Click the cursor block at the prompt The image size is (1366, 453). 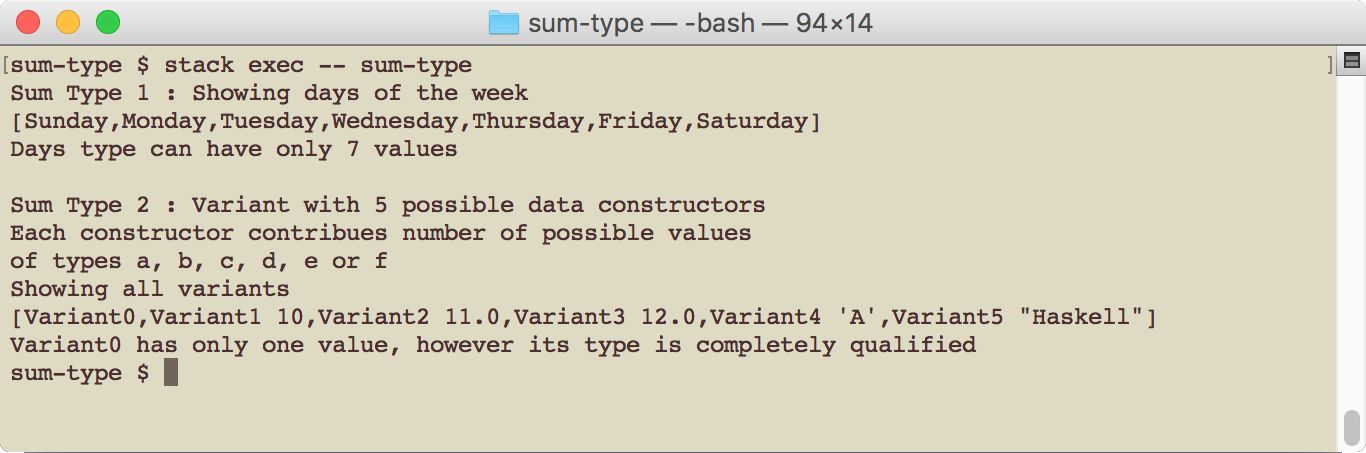(x=170, y=373)
